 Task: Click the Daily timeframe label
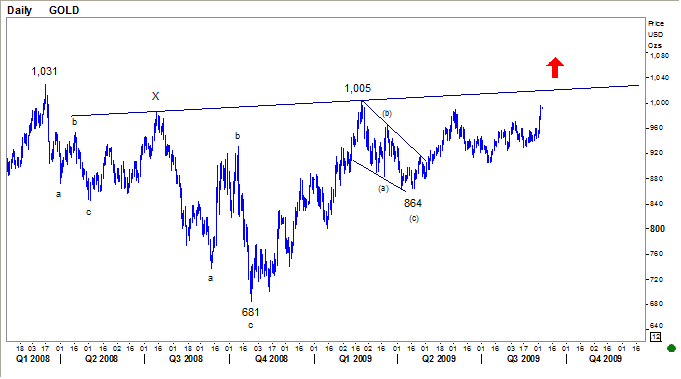20,10
